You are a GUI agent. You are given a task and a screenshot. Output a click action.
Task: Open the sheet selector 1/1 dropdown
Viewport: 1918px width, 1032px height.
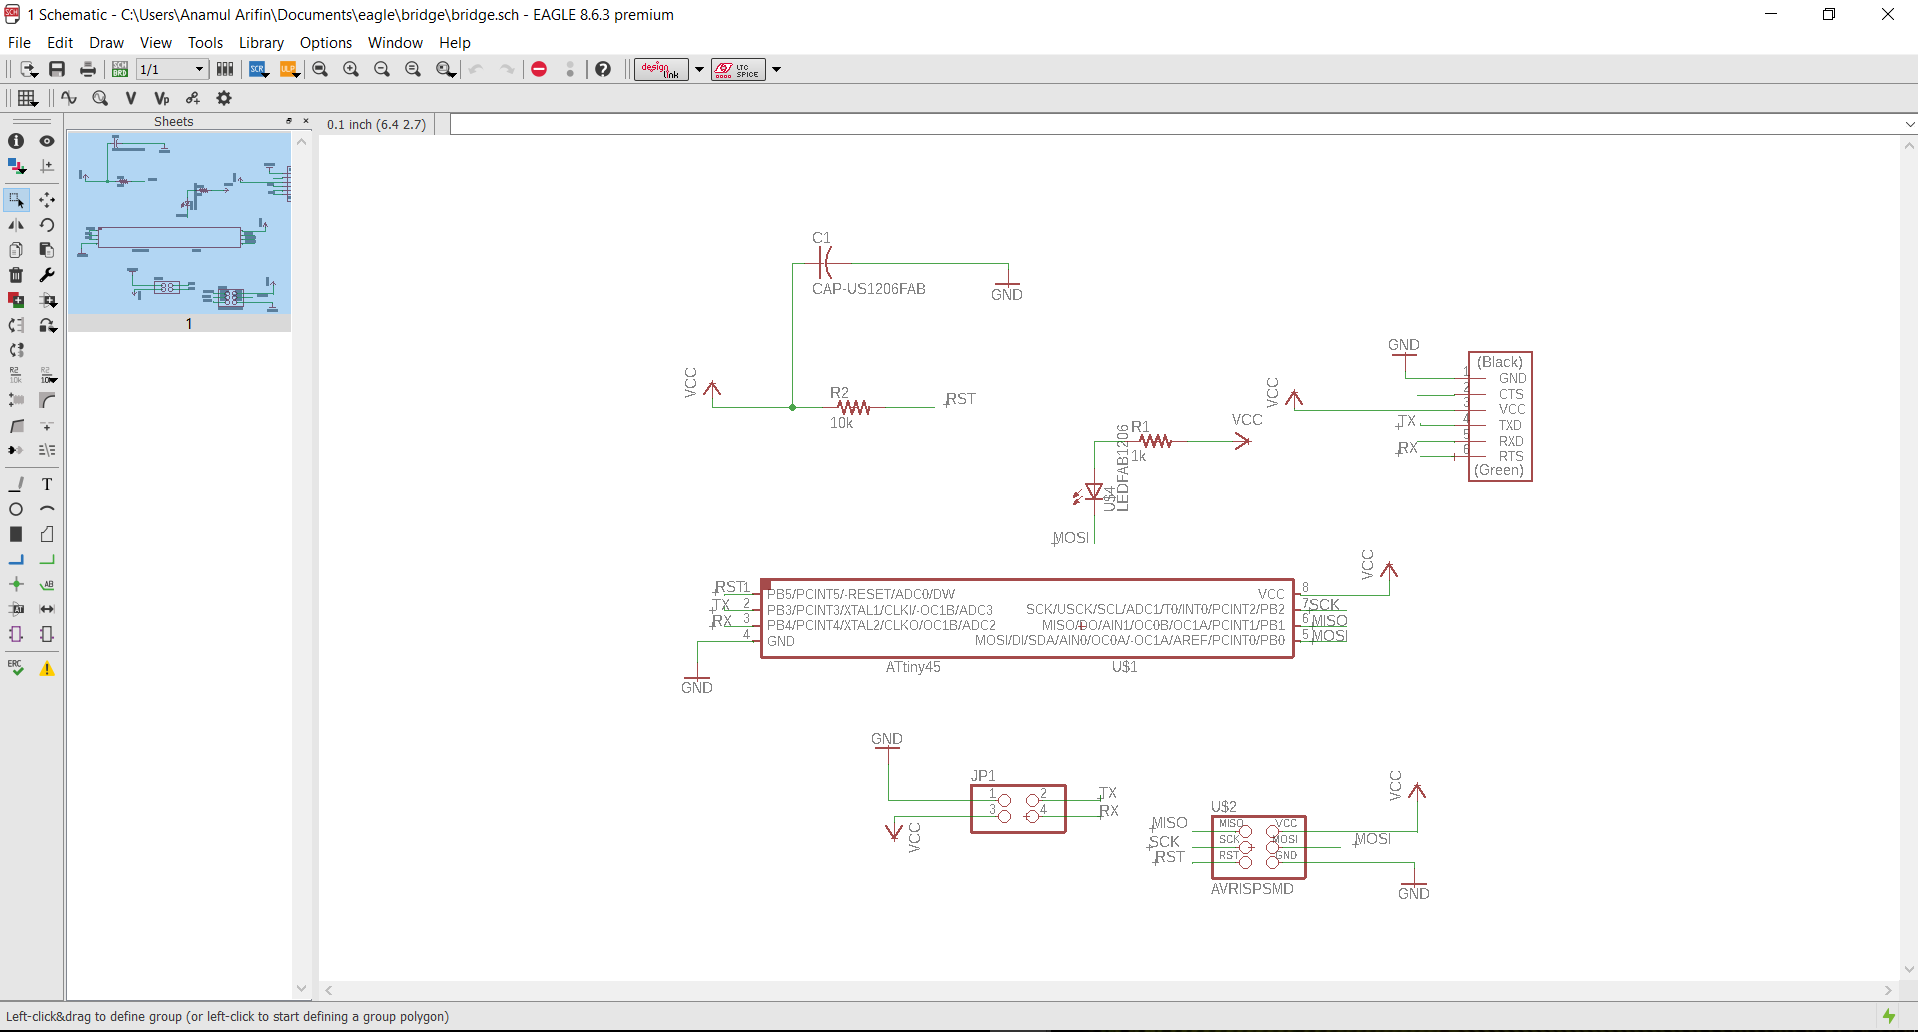coord(172,69)
